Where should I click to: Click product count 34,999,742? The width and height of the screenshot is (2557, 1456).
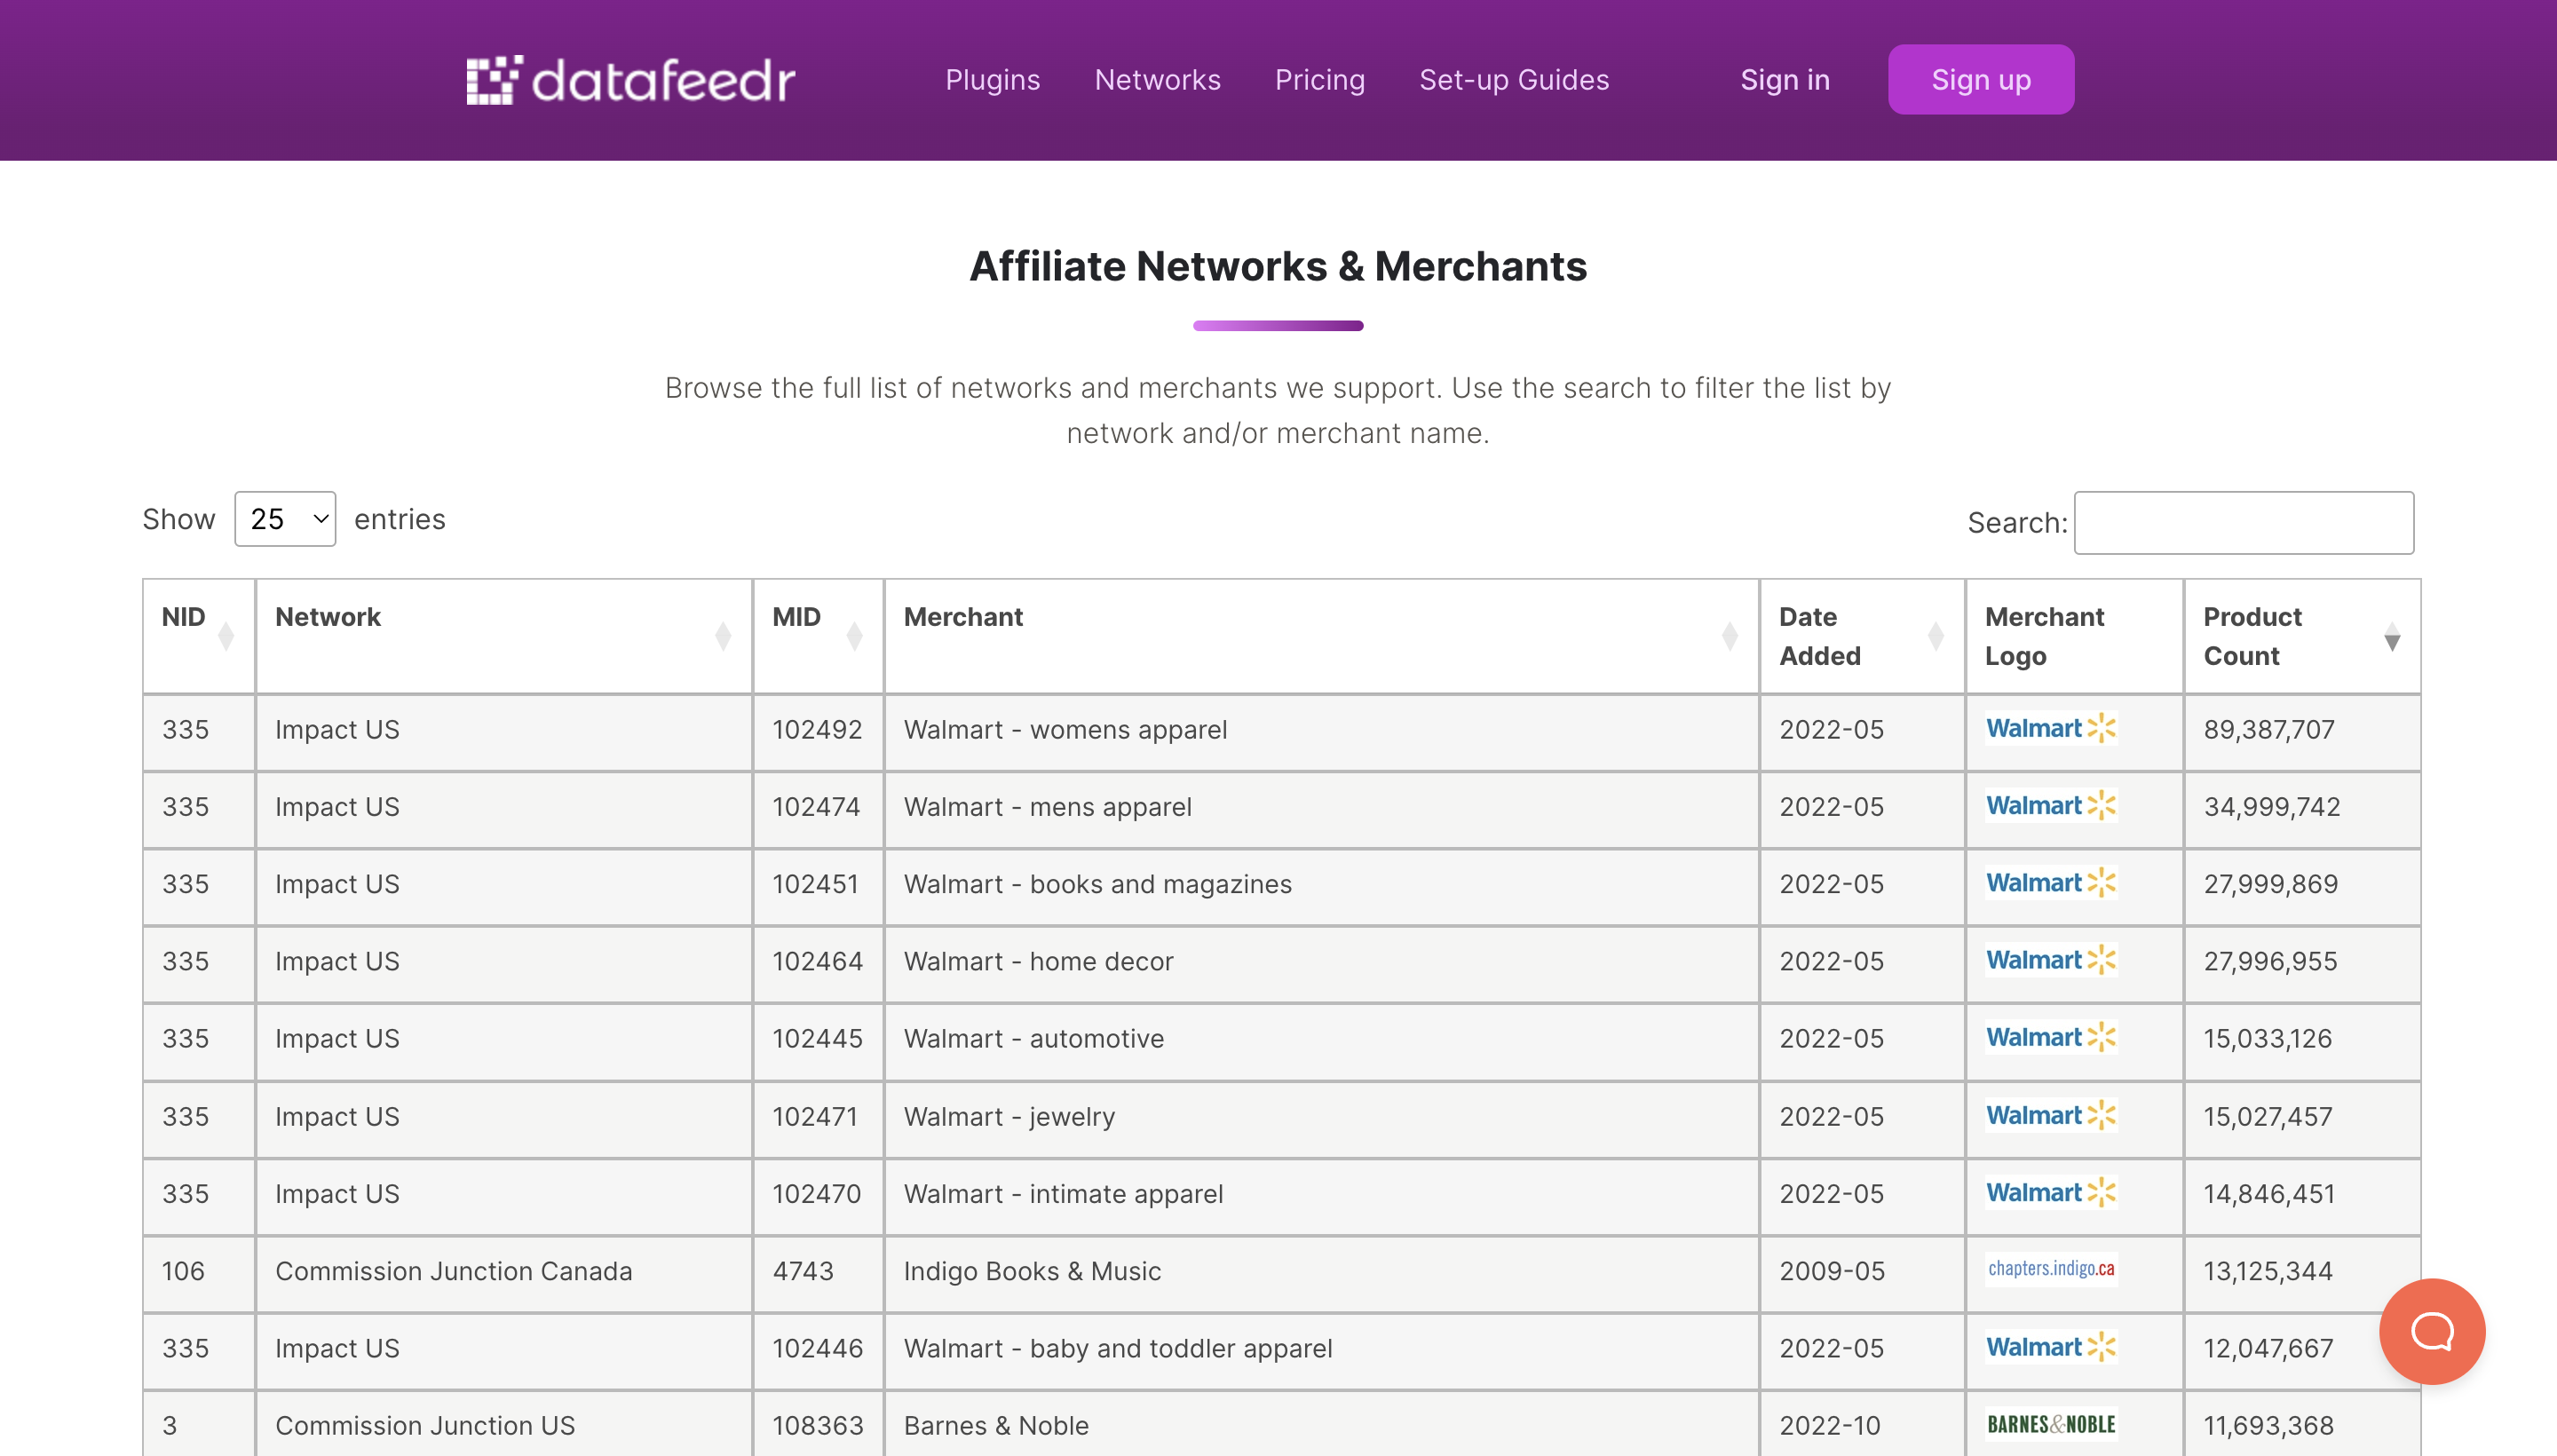point(2272,807)
